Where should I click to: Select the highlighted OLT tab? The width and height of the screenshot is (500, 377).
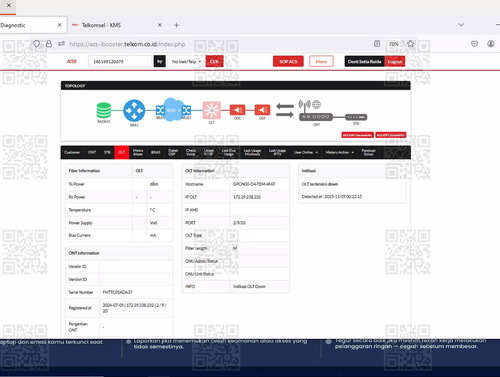(122, 152)
